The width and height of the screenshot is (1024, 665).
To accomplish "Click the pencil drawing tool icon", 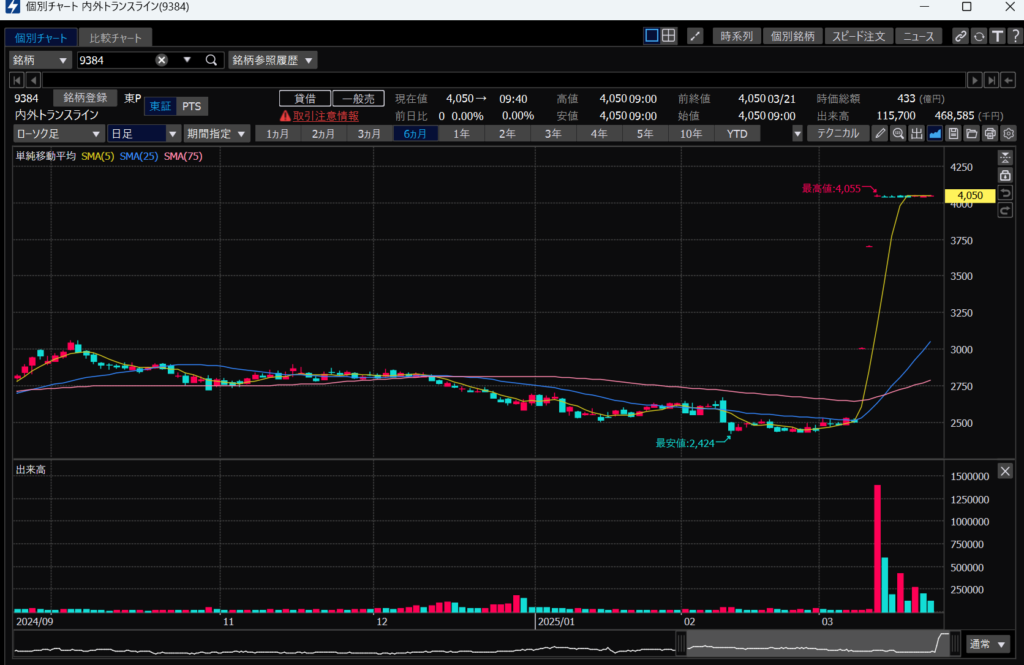I will (880, 134).
